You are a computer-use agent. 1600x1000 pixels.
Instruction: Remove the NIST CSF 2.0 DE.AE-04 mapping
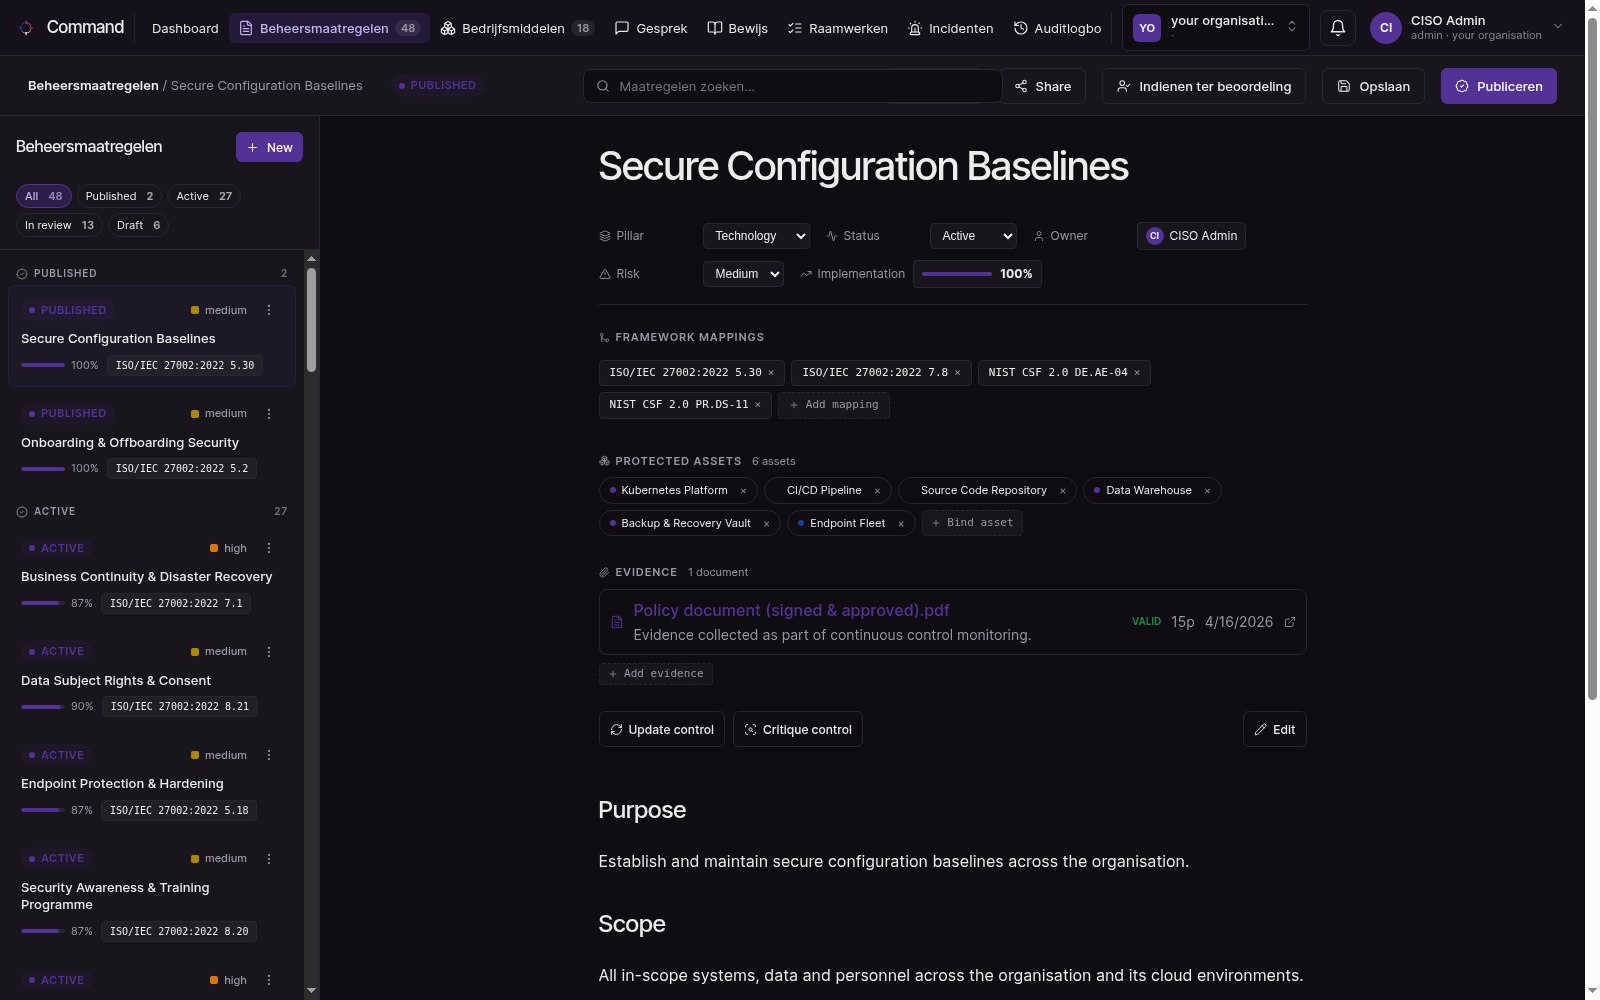pos(1137,373)
